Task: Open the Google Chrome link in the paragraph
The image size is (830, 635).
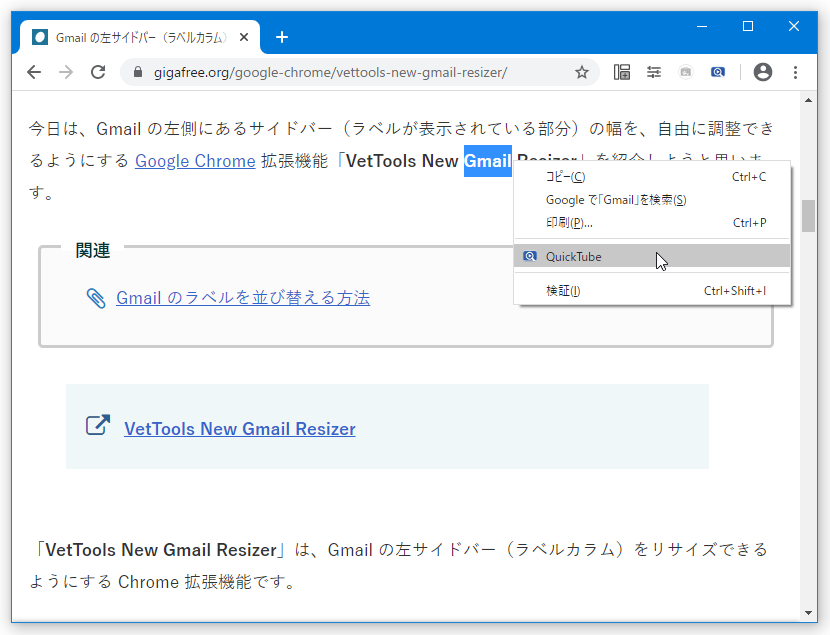Action: coord(195,161)
